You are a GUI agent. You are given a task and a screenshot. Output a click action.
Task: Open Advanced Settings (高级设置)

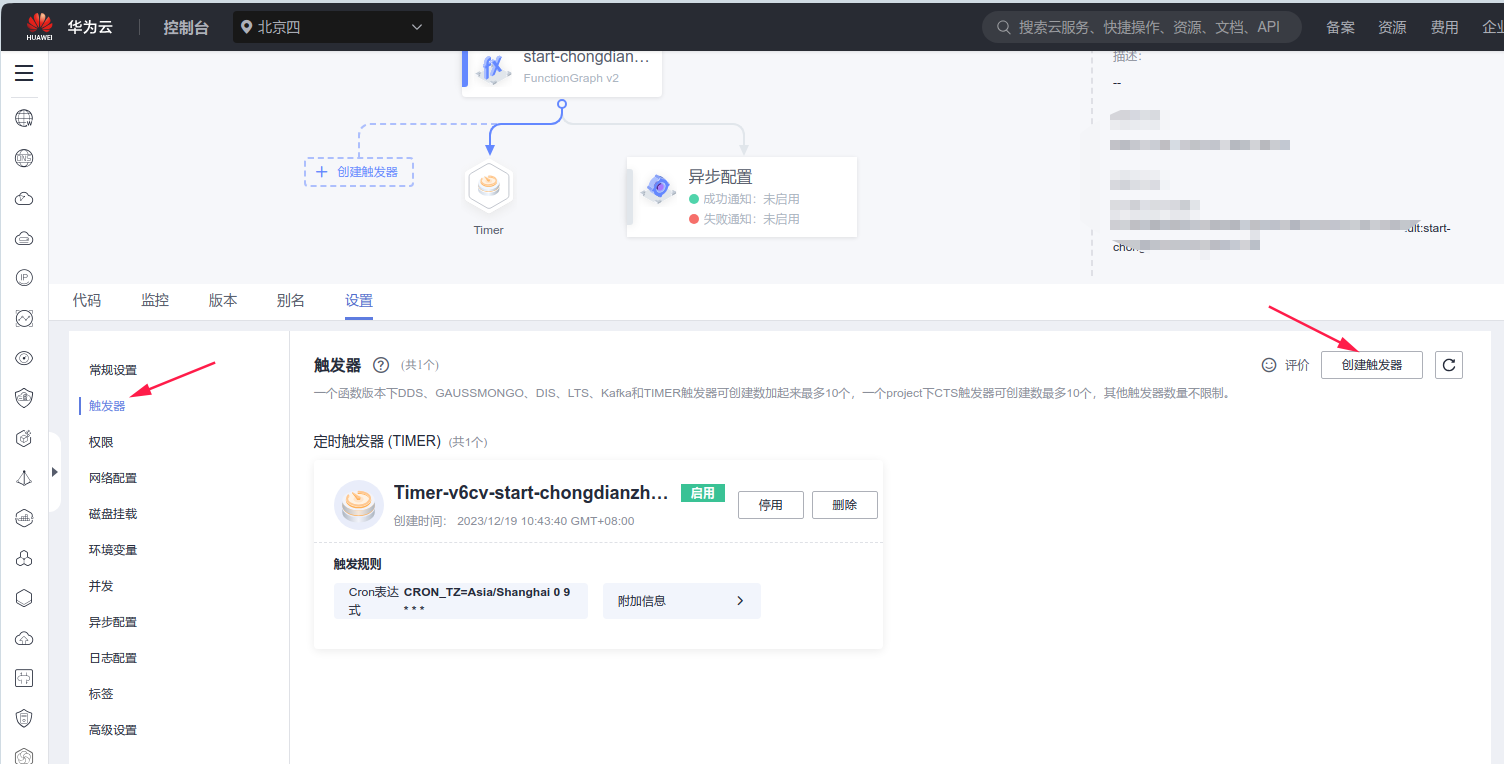(x=113, y=730)
